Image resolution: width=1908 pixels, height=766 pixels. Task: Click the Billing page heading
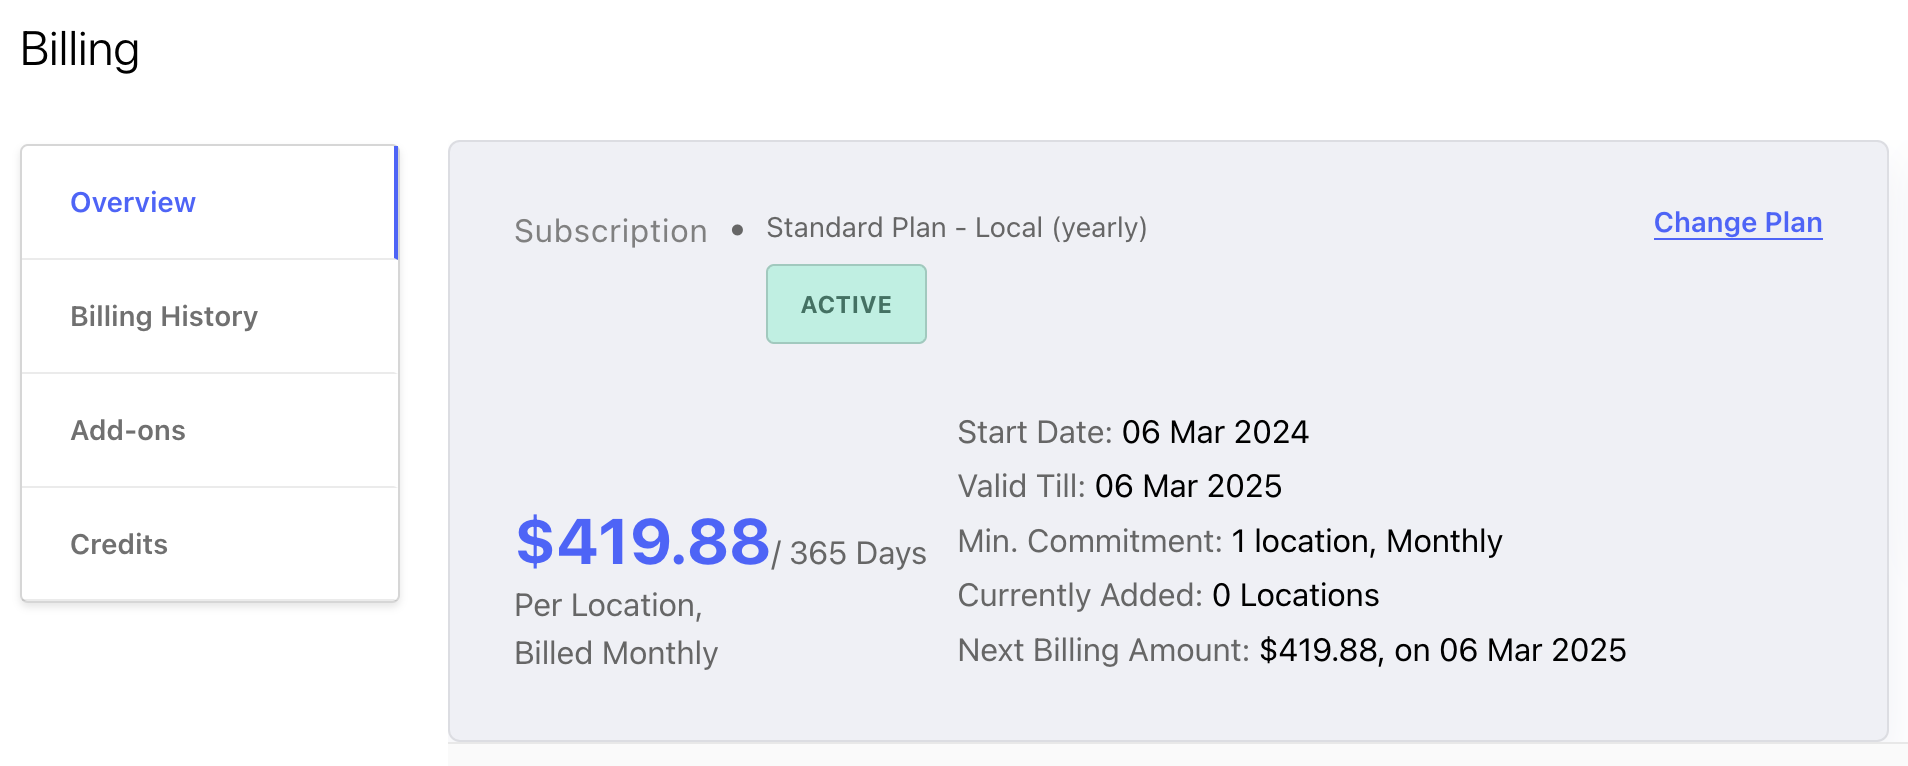80,50
